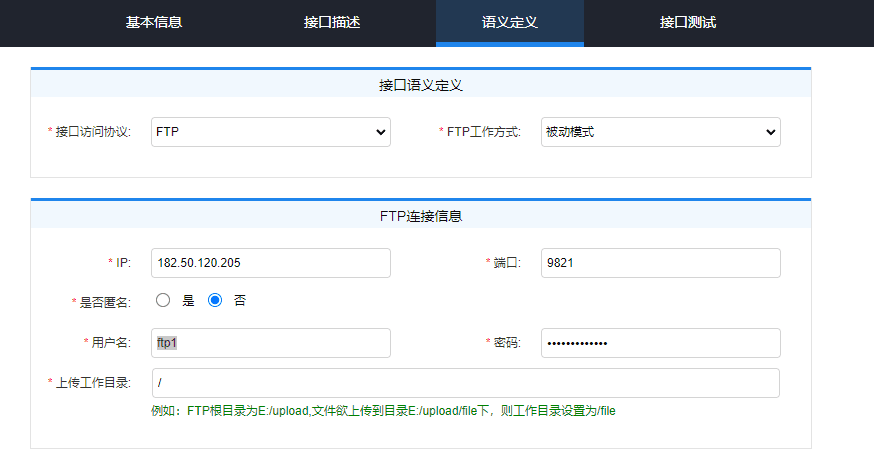Click the chevron arrow of the 被动模式 select
This screenshot has height=472, width=874.
(x=770, y=133)
